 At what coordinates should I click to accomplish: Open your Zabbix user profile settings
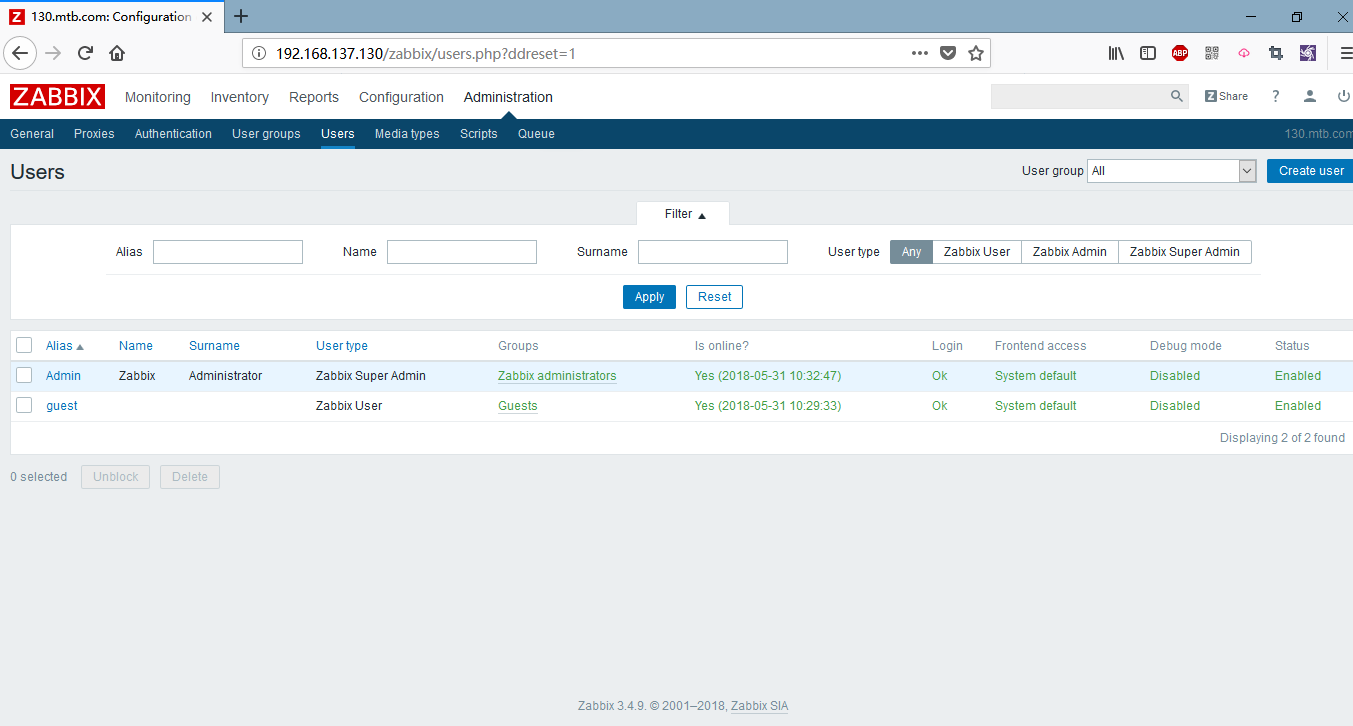[1310, 96]
